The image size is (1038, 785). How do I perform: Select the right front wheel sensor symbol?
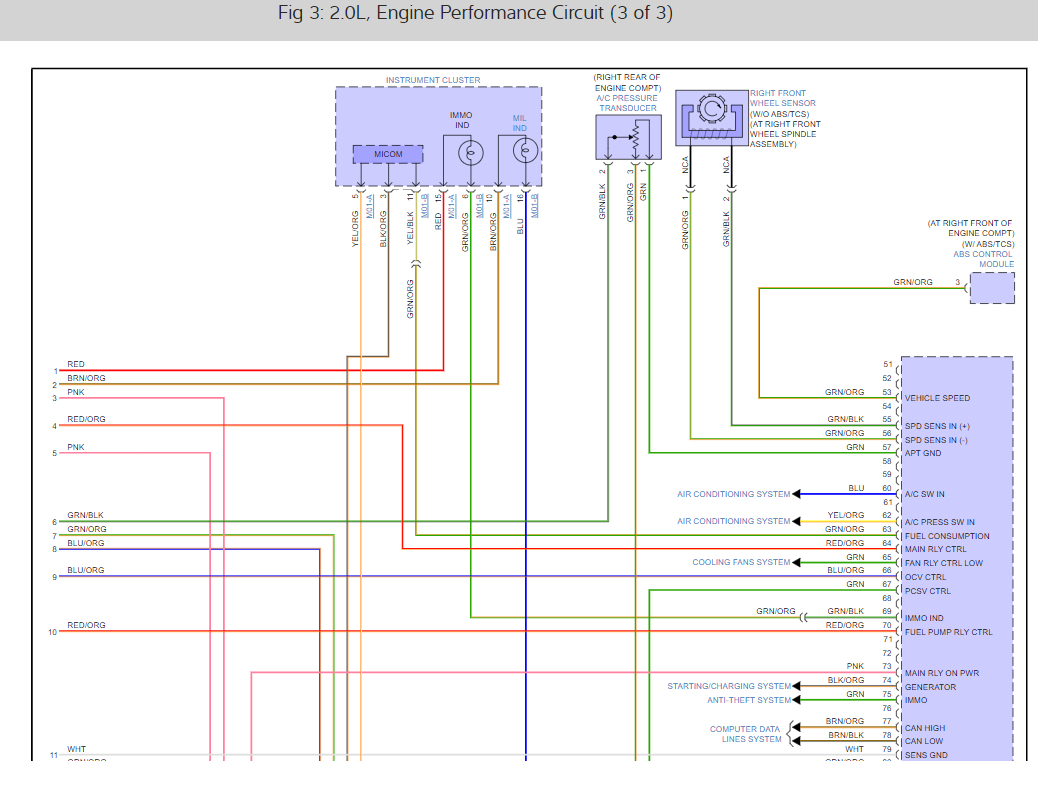712,118
